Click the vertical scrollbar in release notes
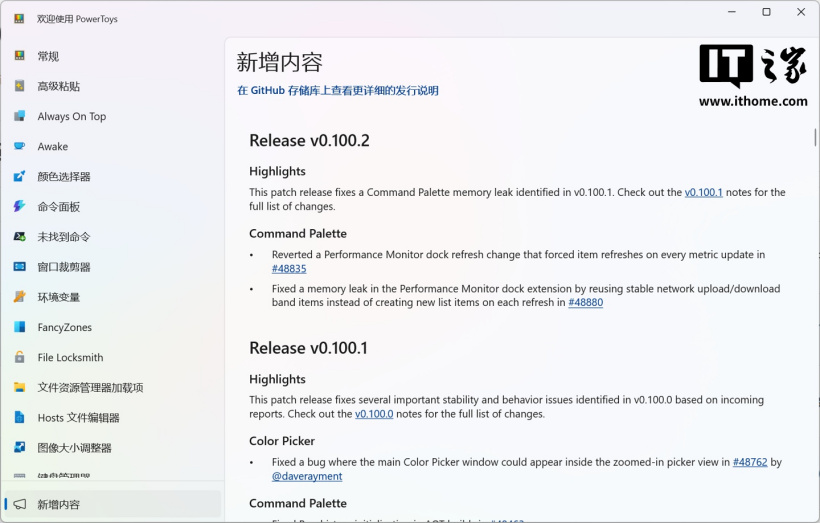Image resolution: width=820 pixels, height=523 pixels. (x=815, y=137)
